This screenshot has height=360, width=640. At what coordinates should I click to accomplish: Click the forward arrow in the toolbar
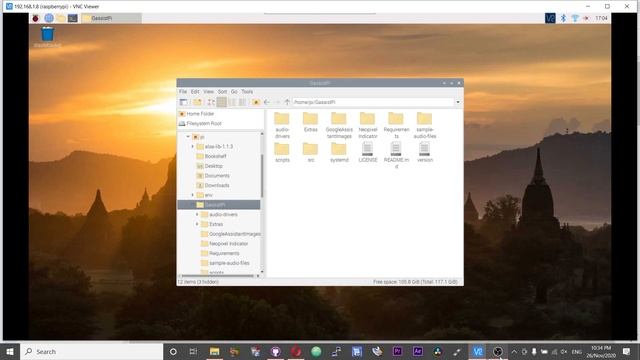pyautogui.click(x=277, y=102)
